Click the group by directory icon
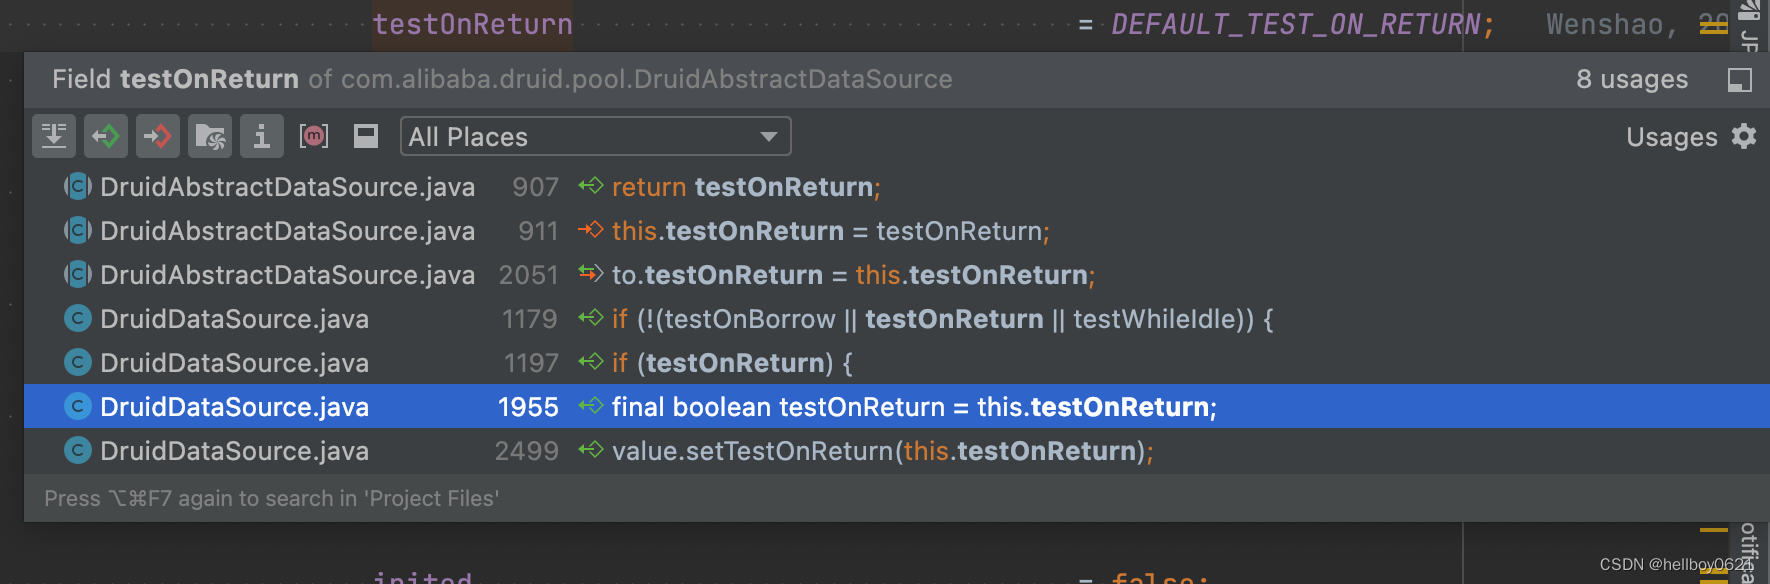The image size is (1770, 584). pos(210,136)
